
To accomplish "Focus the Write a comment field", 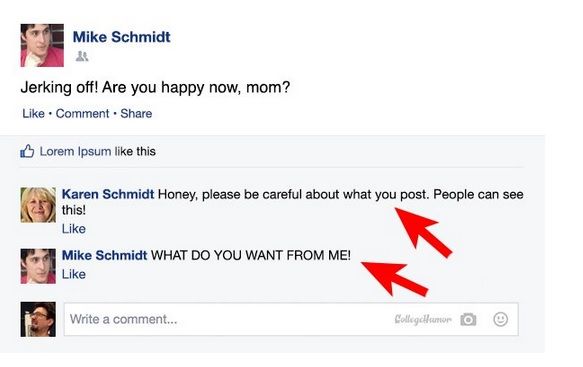I will pyautogui.click(x=291, y=319).
